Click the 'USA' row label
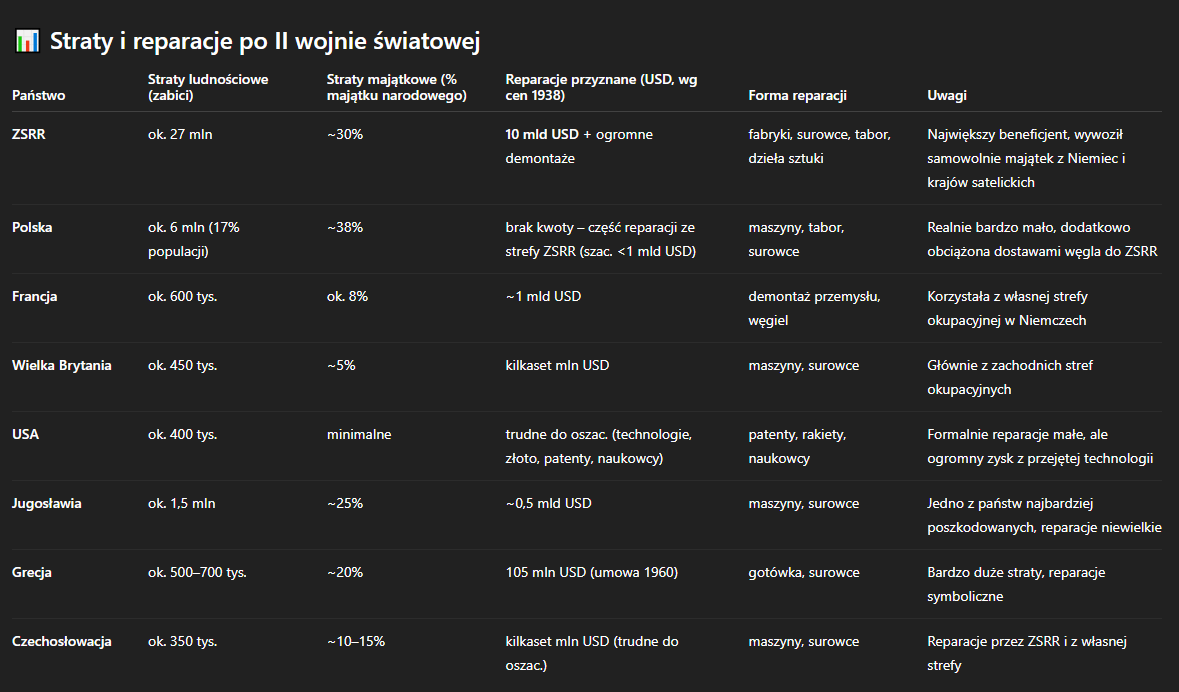Screen dimensions: 1179x692 [25, 435]
